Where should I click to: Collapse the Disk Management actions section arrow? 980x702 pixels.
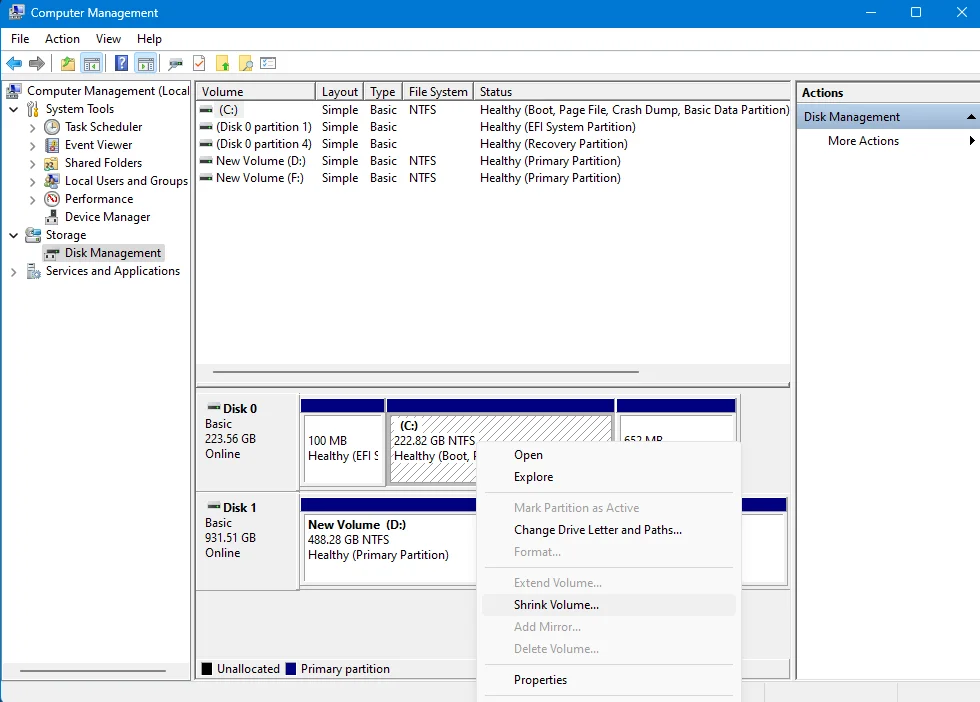point(971,117)
